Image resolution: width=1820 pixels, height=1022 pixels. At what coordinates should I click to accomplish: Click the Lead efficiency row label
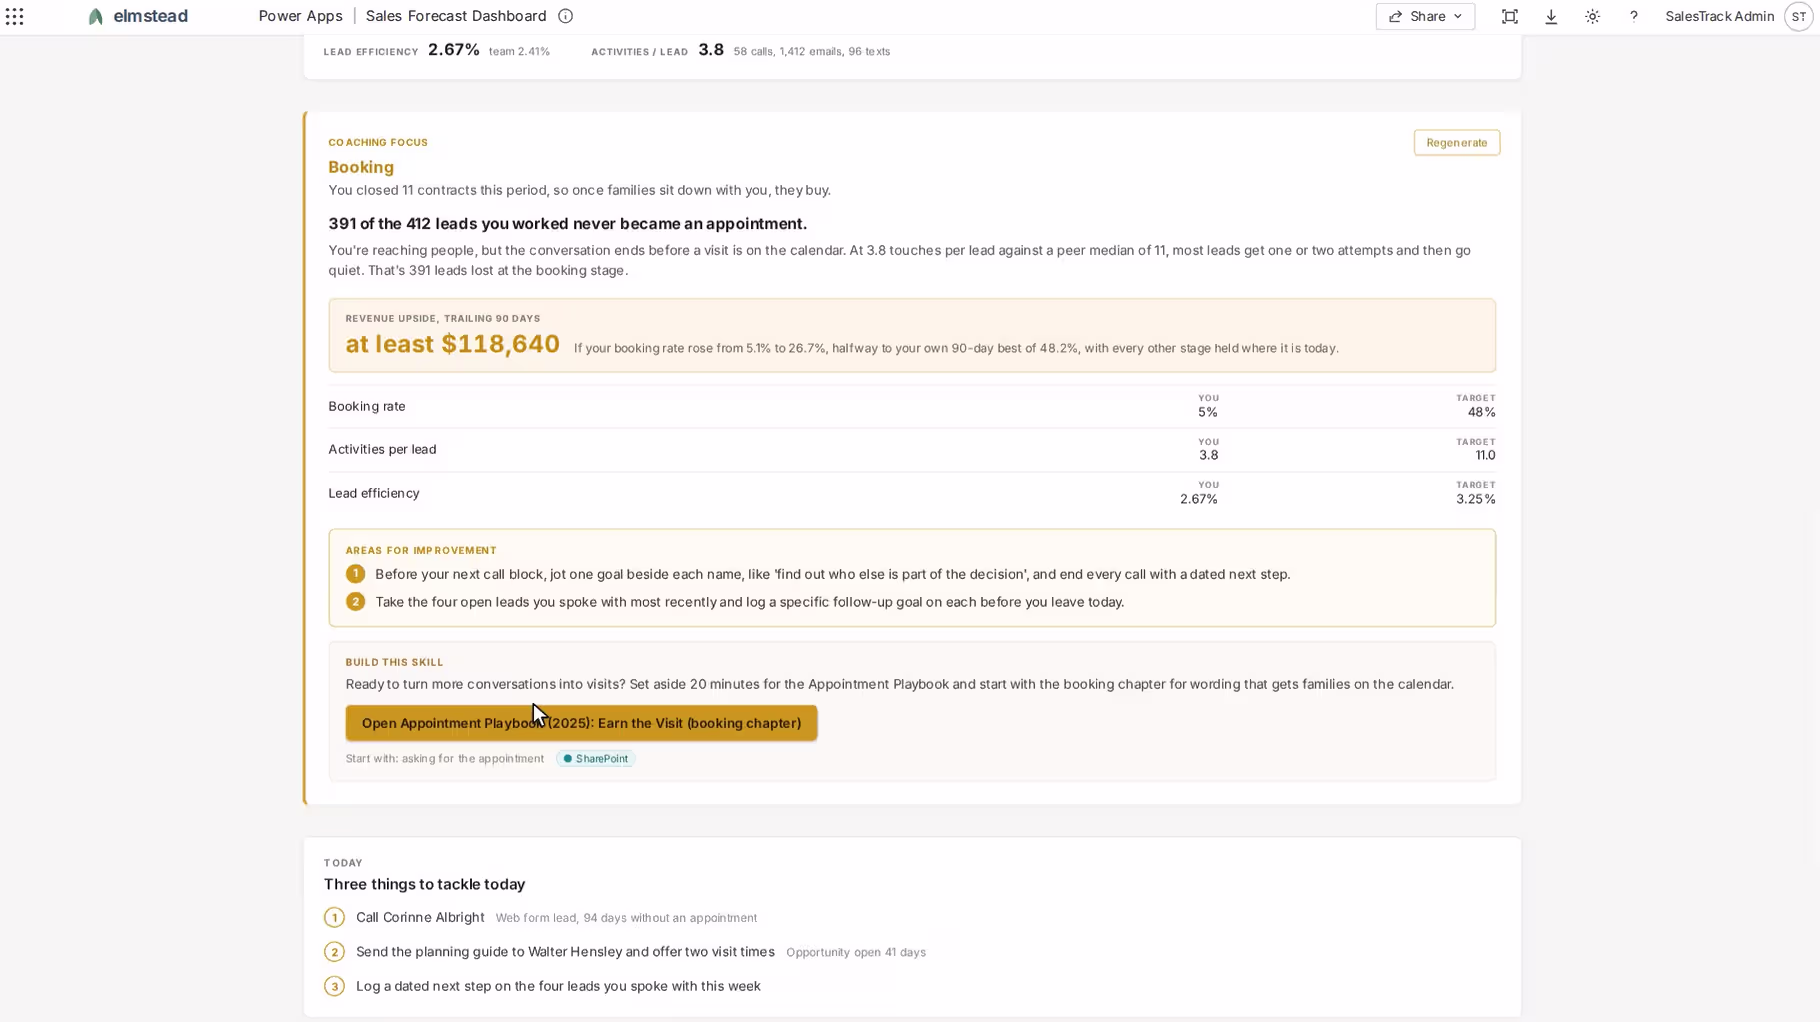pos(374,493)
